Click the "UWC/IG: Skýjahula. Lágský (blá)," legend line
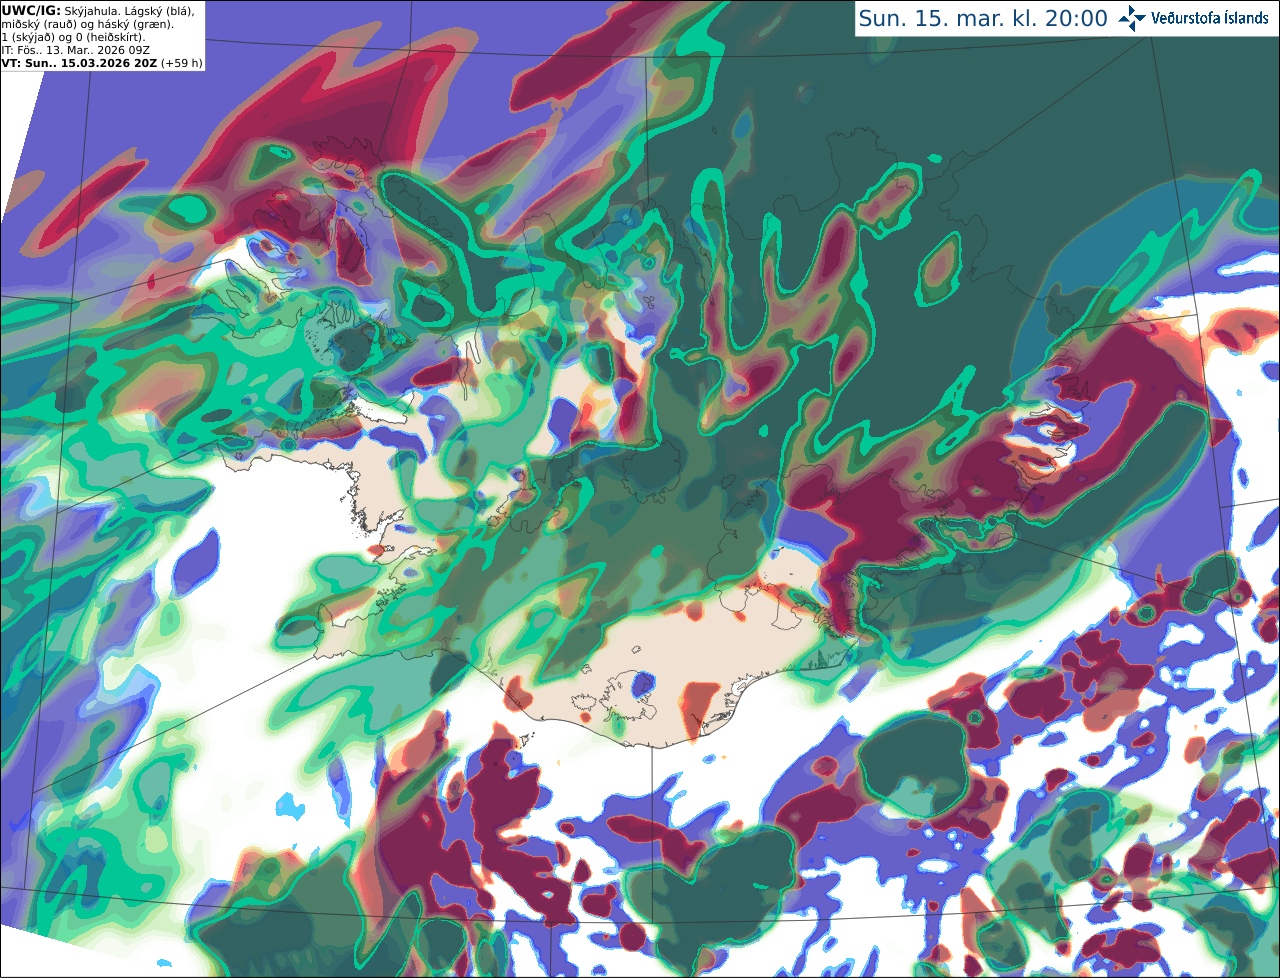Image resolution: width=1280 pixels, height=978 pixels. point(98,10)
